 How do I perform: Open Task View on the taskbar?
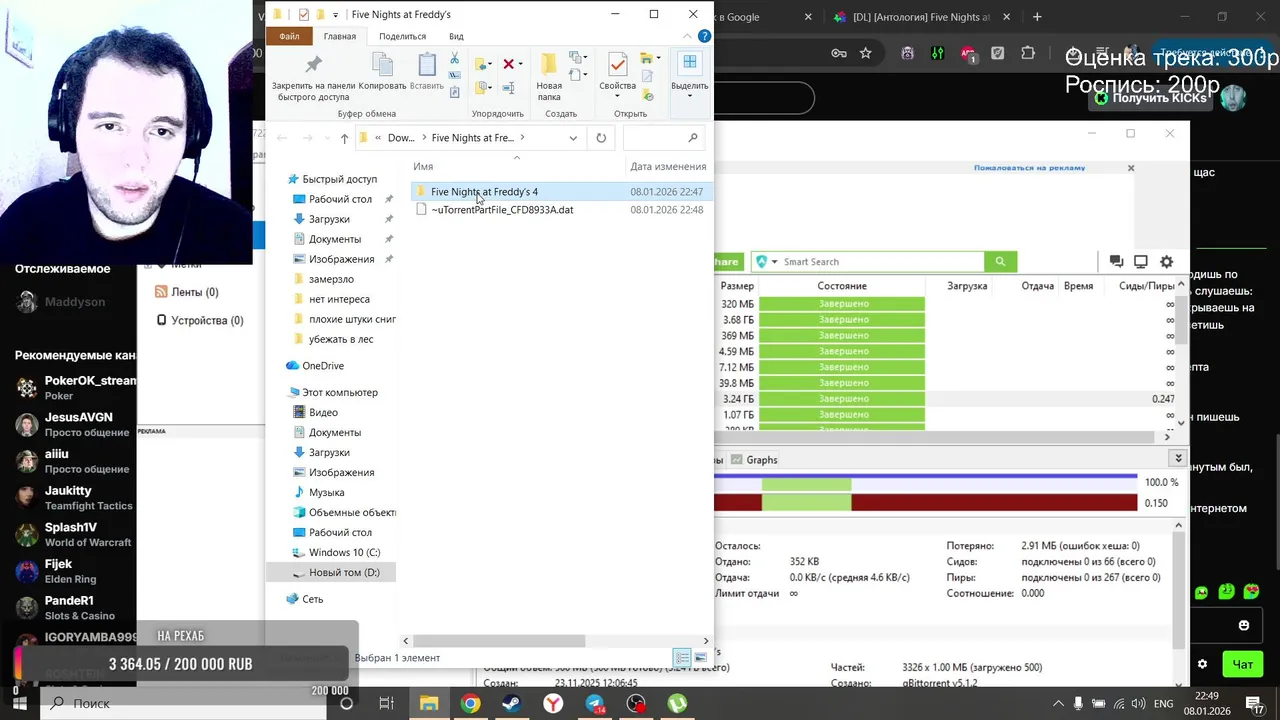387,704
